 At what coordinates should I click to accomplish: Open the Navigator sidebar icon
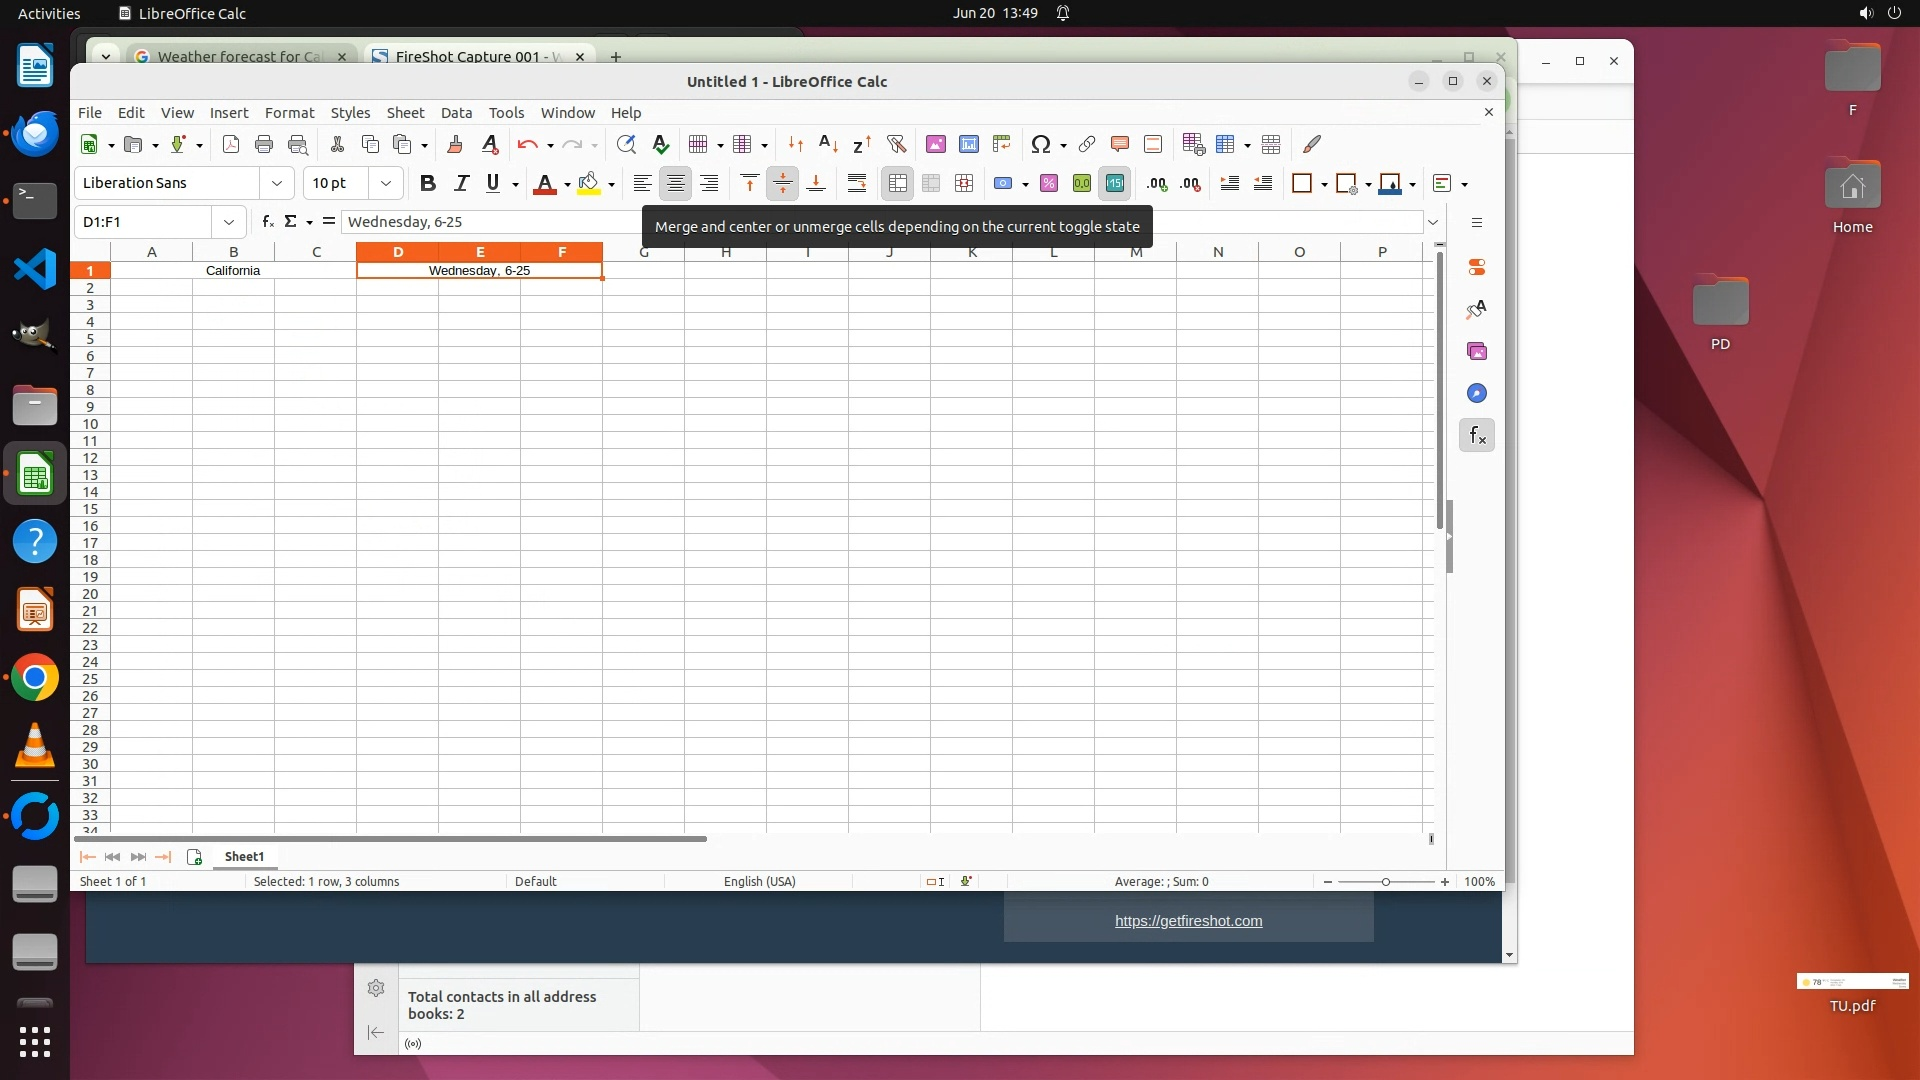click(x=1477, y=393)
